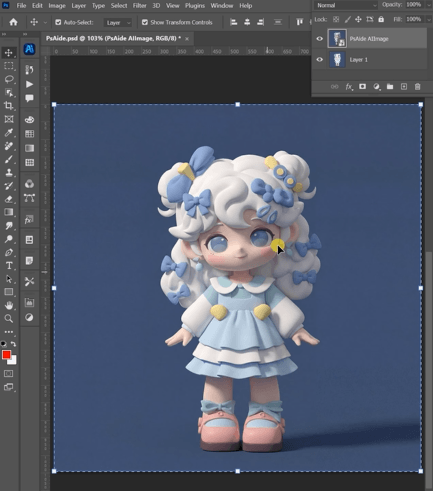This screenshot has height=491, width=433.
Task: Open the Auto-Select Layer dropdown
Action: point(118,23)
